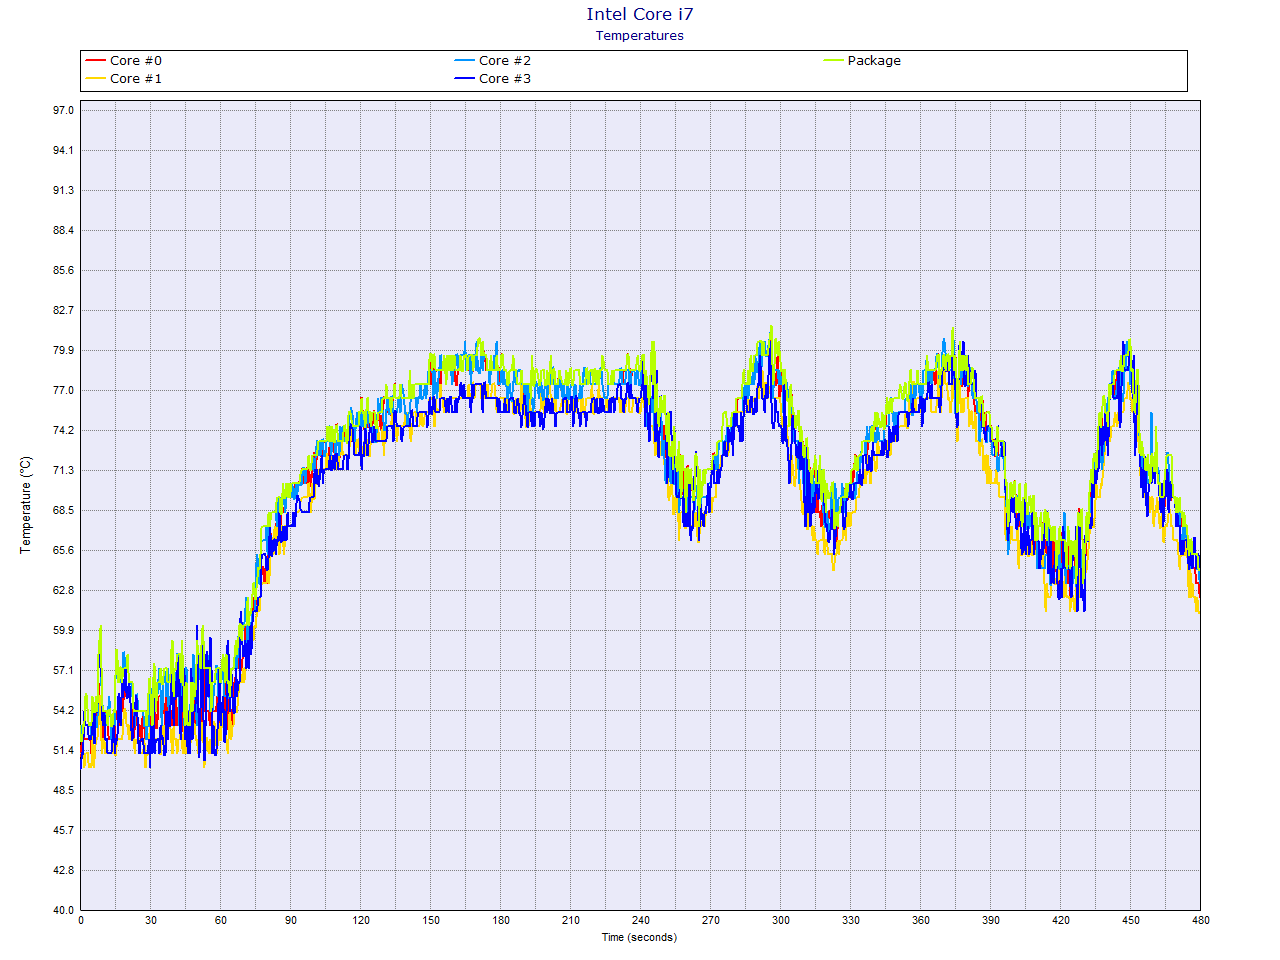The width and height of the screenshot is (1280, 960).
Task: Click the 79.9 temperature axis value
Action: point(63,350)
